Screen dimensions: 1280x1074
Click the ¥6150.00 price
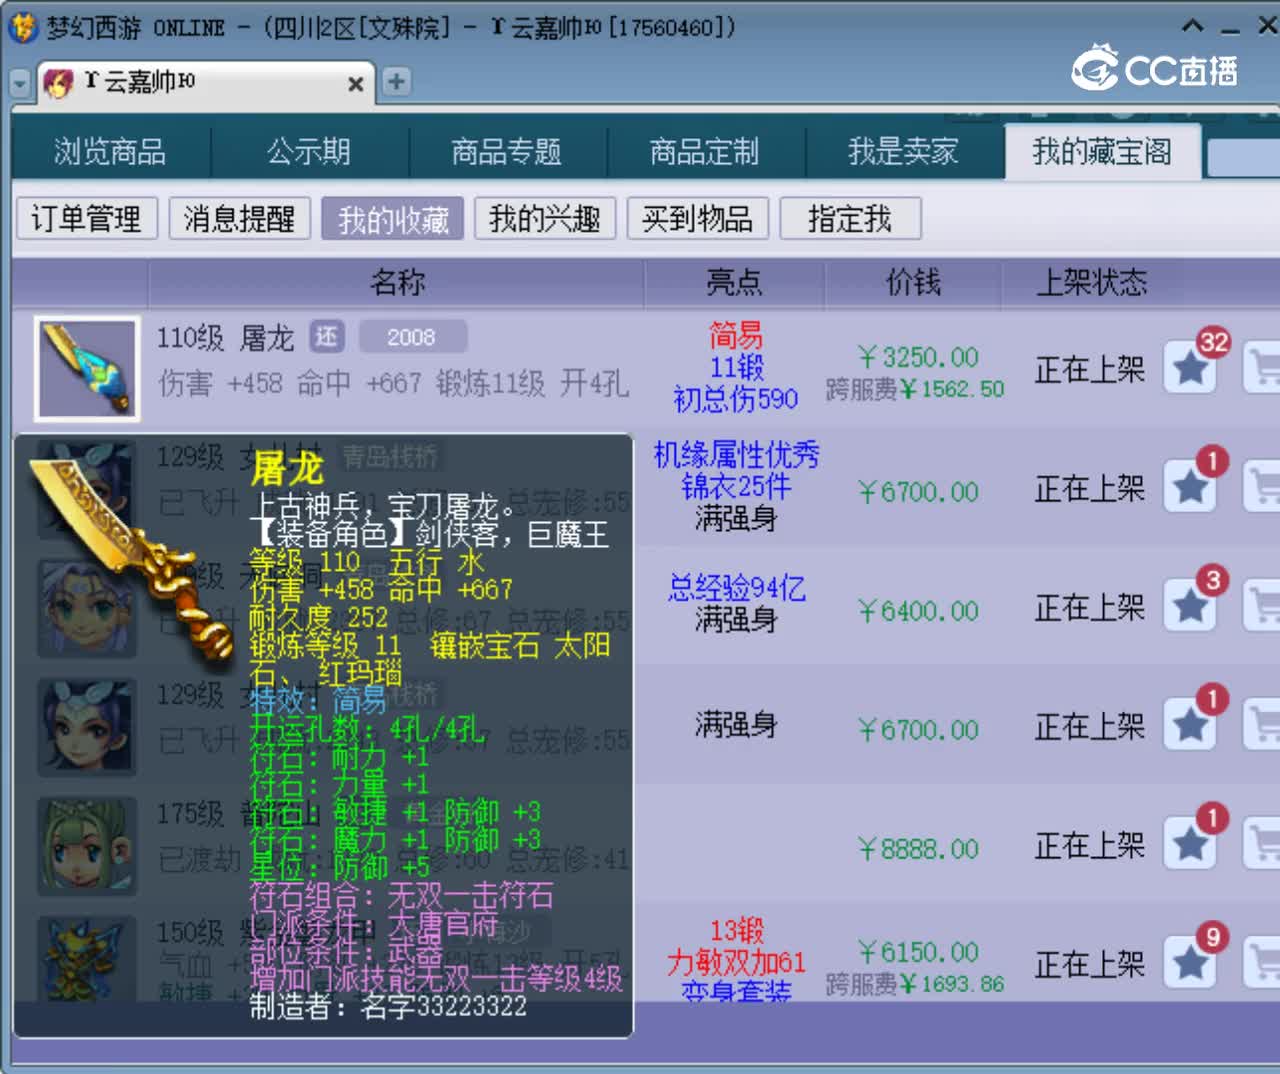pyautogui.click(x=919, y=952)
